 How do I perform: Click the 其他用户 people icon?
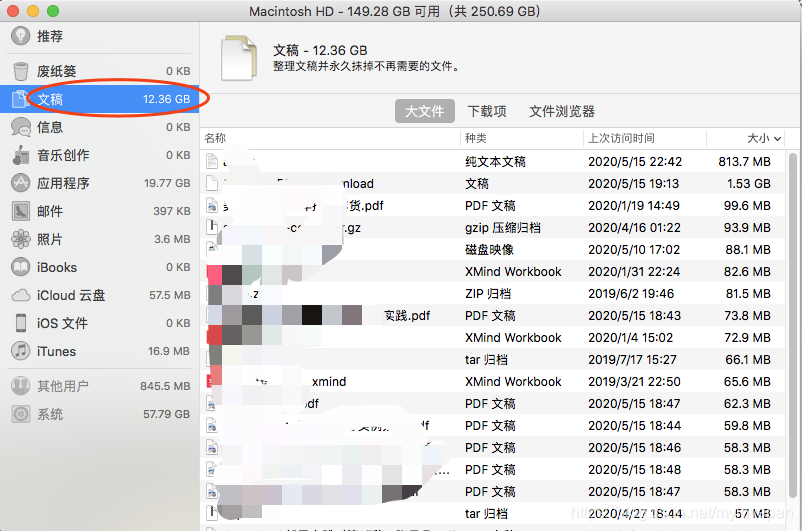click(x=20, y=386)
